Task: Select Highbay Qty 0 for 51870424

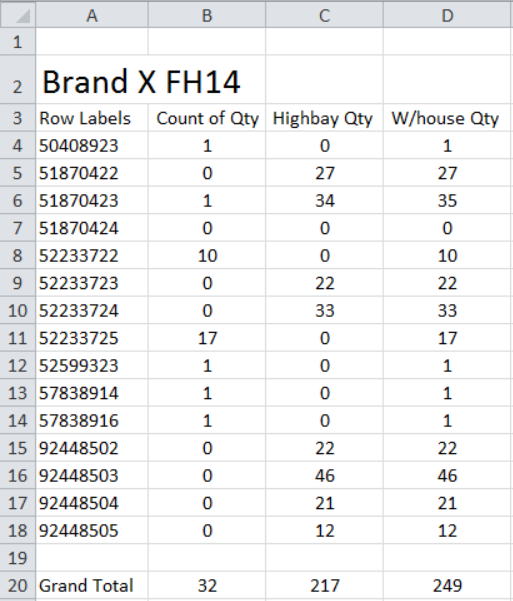Action: pos(324,228)
